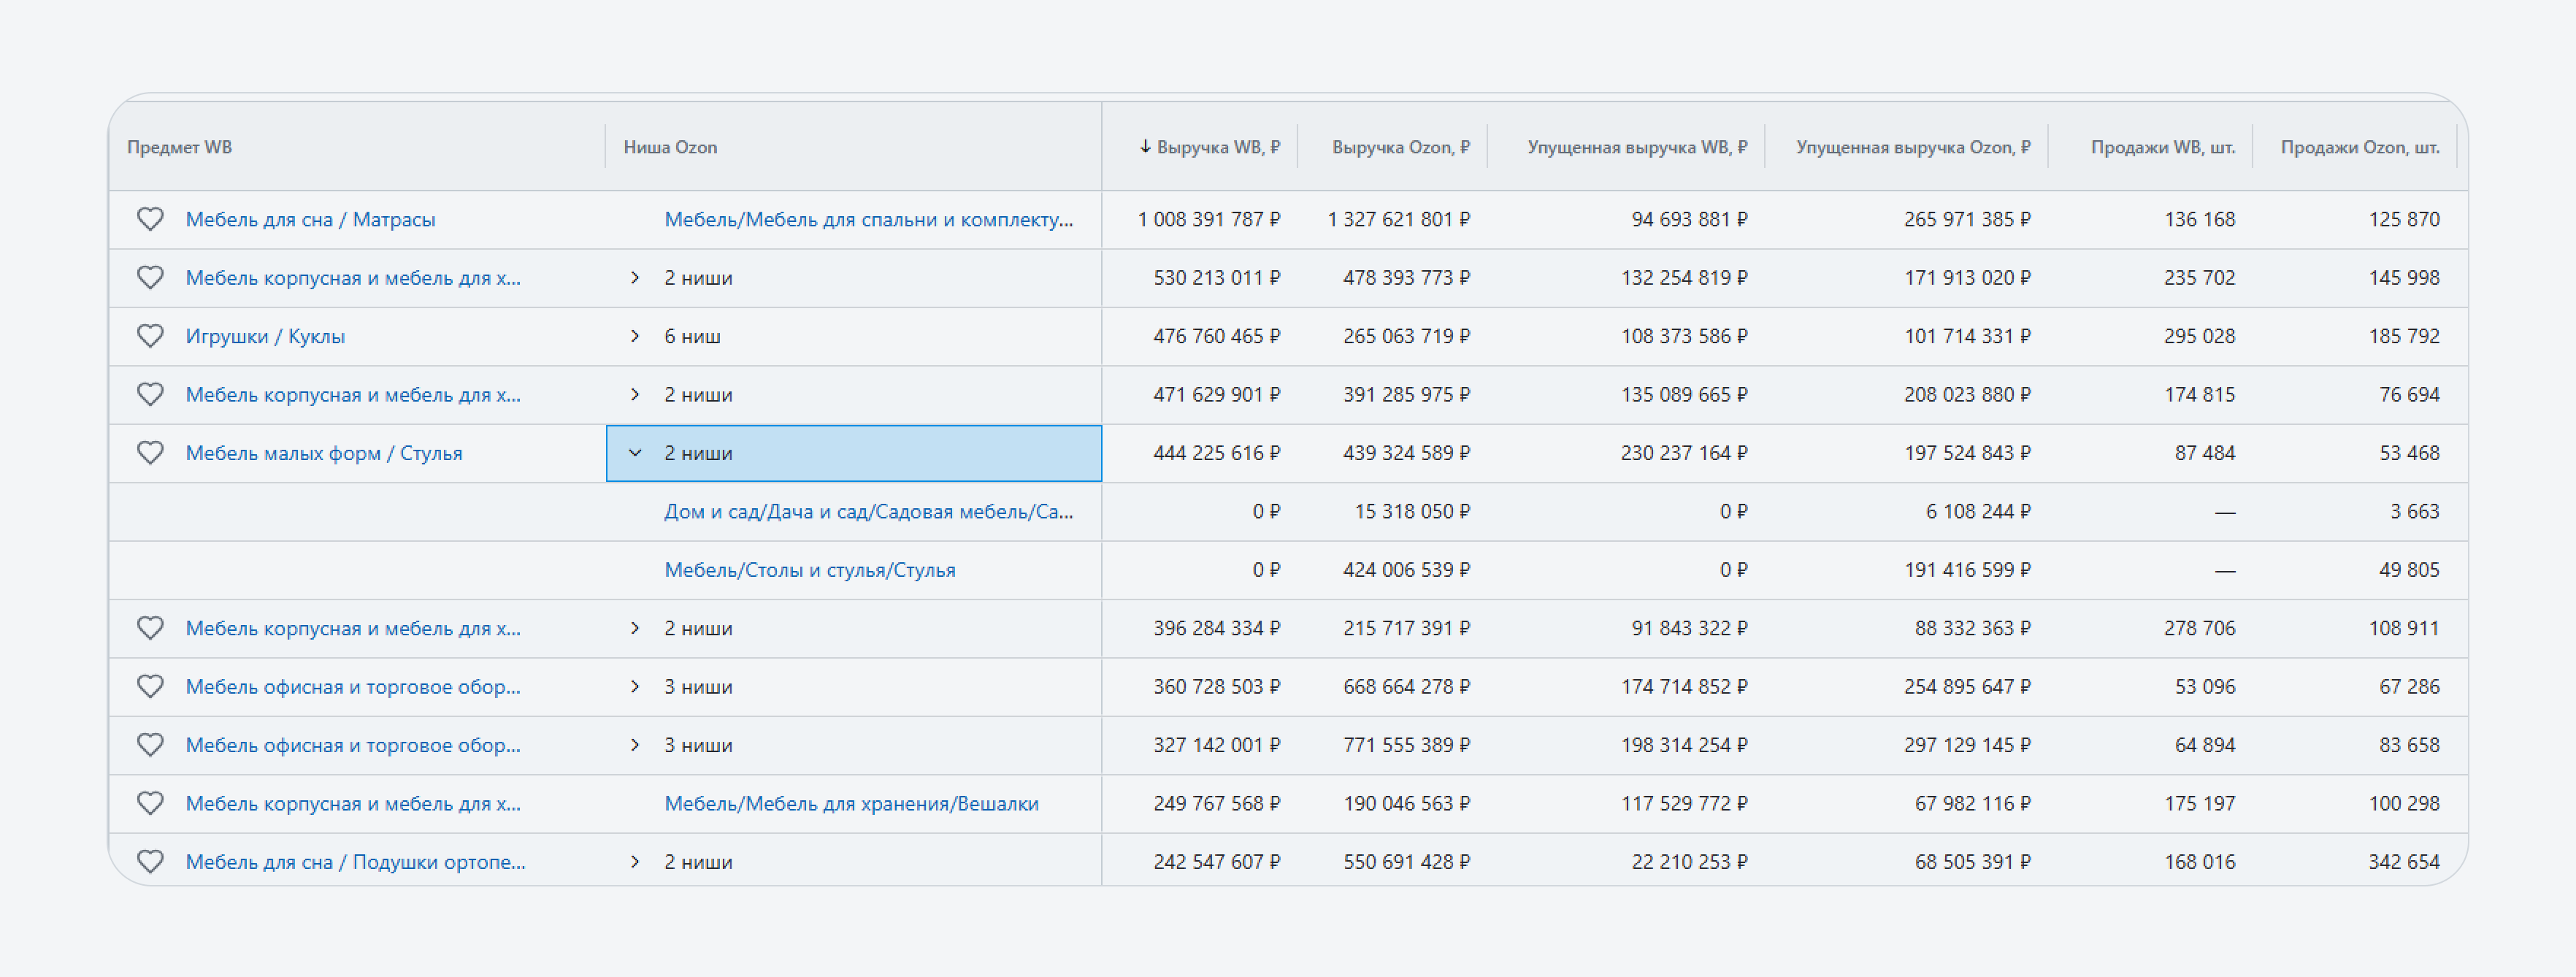The image size is (2576, 977).
Task: Click heart in row with 360 728 503 ₽
Action: pyautogui.click(x=150, y=686)
